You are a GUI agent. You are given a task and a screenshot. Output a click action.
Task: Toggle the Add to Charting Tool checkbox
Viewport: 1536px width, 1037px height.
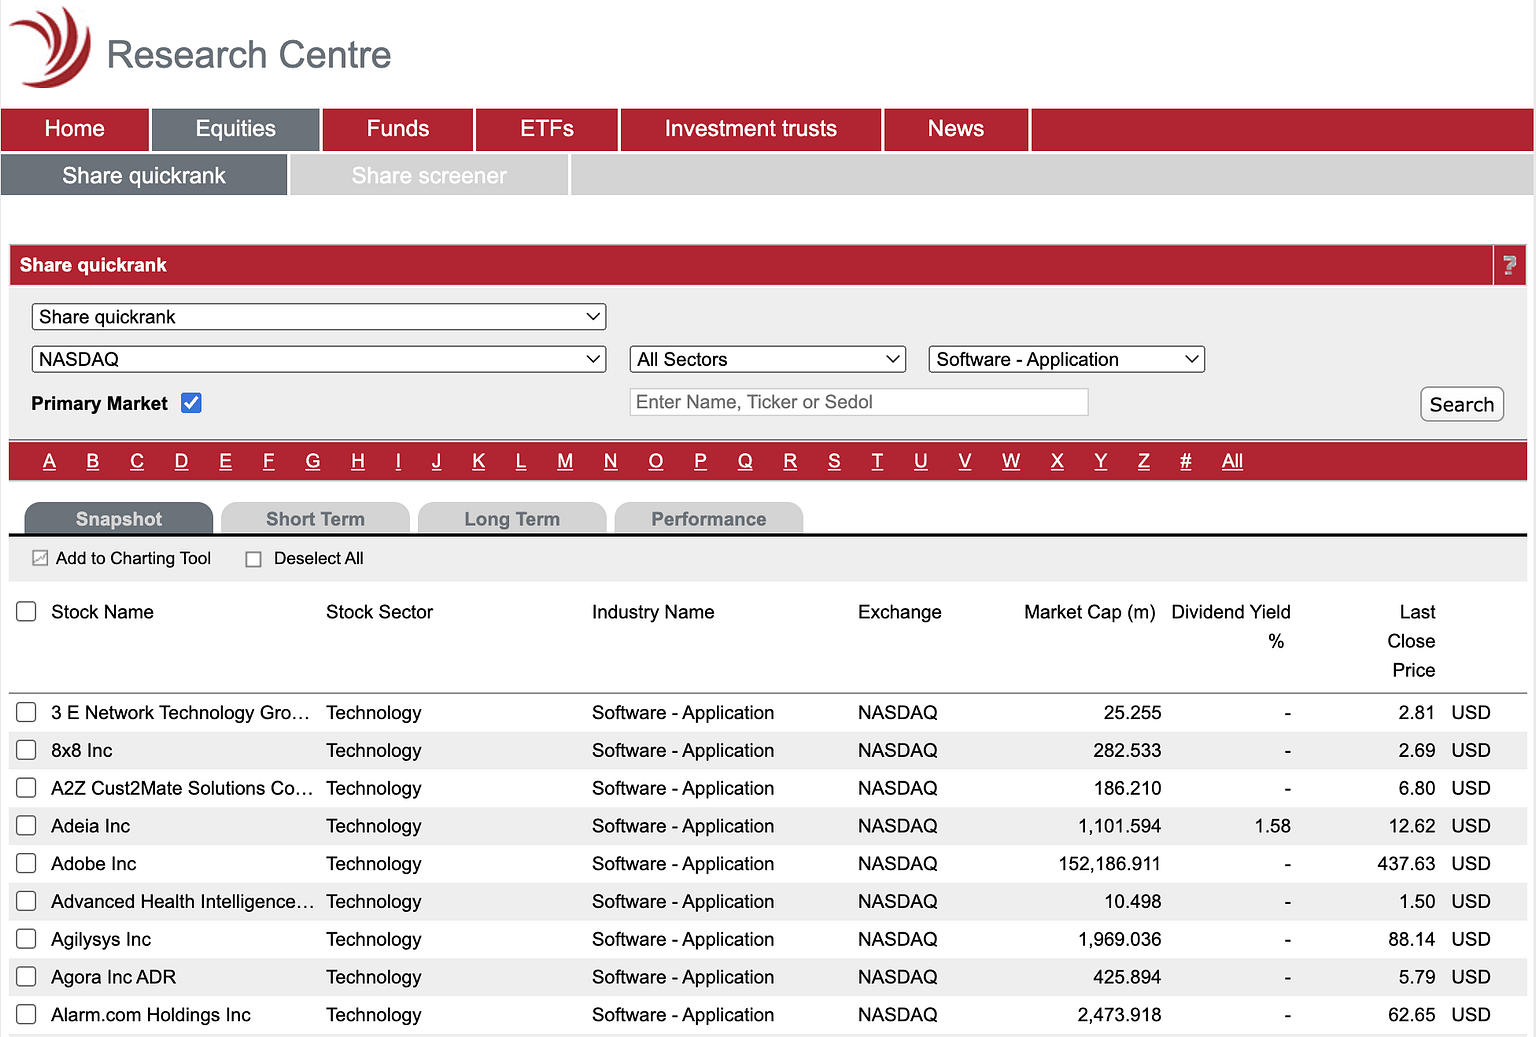39,558
